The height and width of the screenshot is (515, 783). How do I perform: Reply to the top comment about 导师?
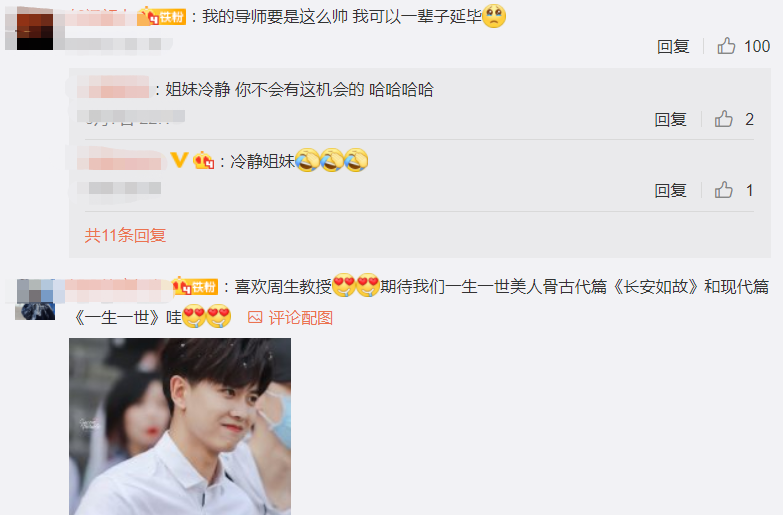[673, 46]
